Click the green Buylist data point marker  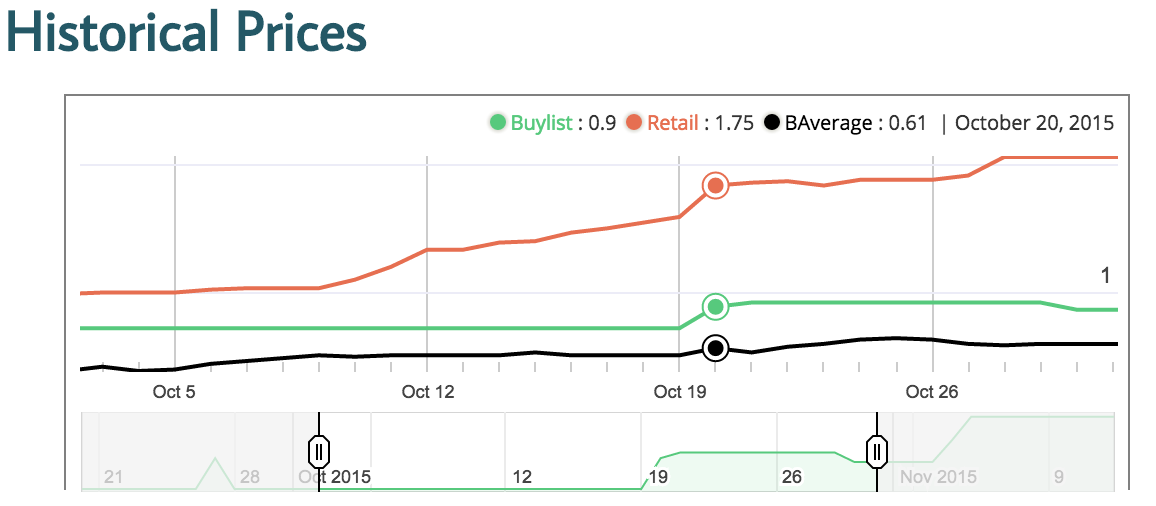click(715, 306)
